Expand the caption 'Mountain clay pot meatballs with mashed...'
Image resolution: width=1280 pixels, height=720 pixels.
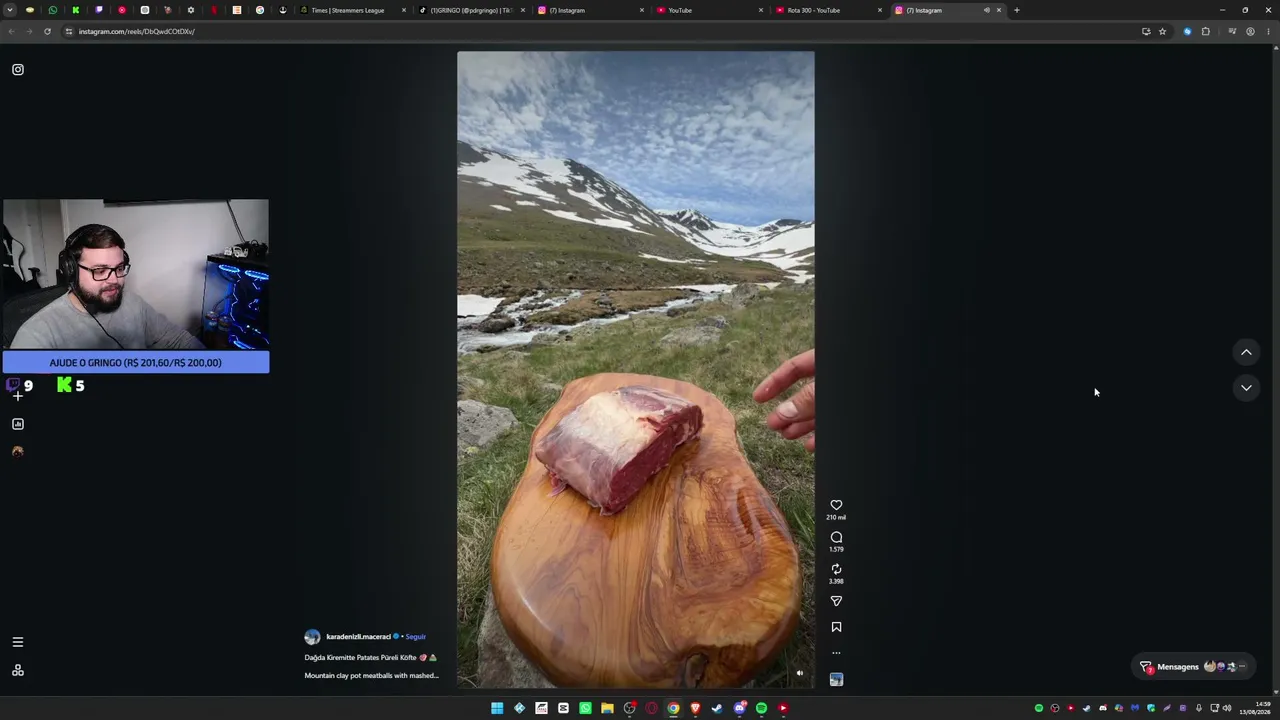click(x=371, y=676)
